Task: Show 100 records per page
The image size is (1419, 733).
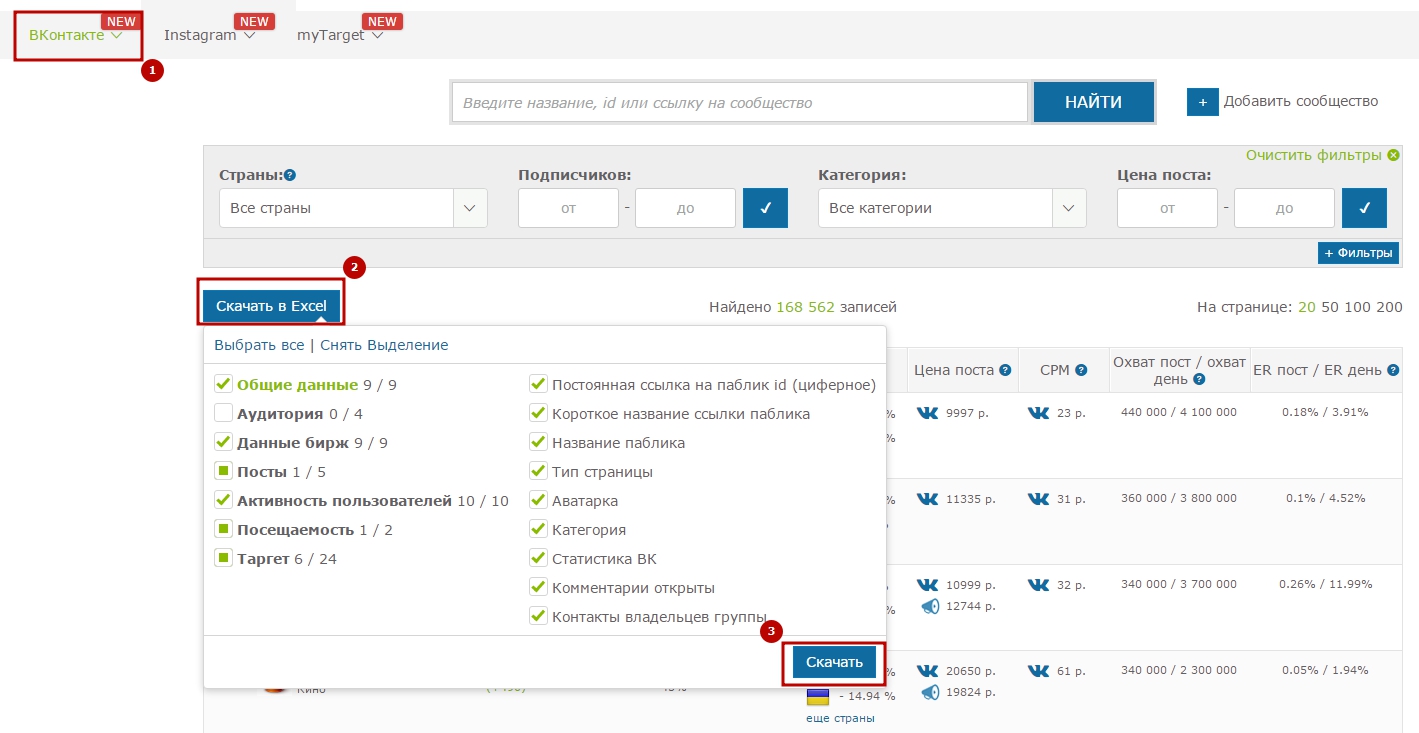Action: [1357, 307]
